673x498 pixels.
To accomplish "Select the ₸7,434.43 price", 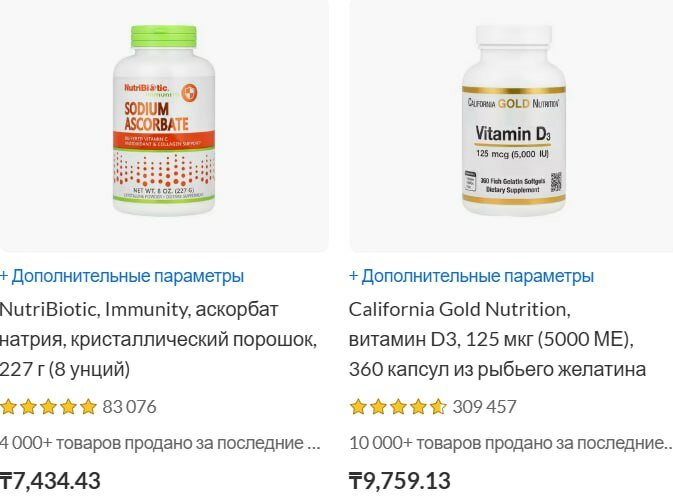I will pos(50,481).
